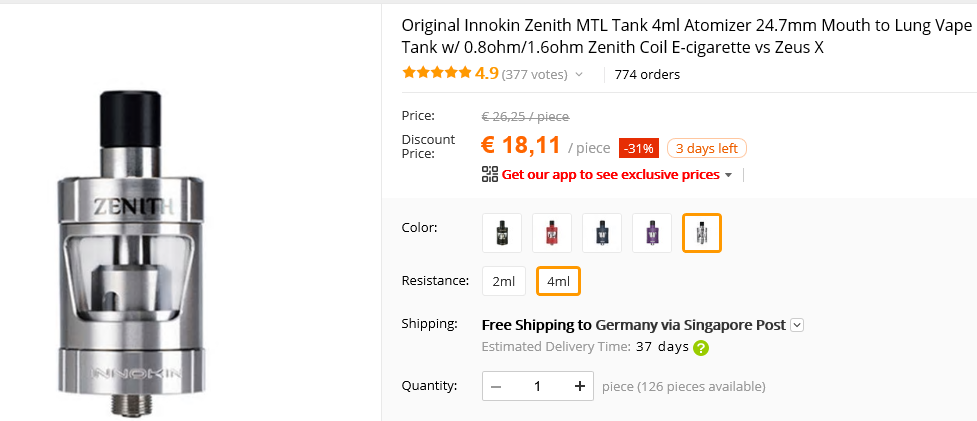Open the shipping method dropdown

(x=797, y=325)
